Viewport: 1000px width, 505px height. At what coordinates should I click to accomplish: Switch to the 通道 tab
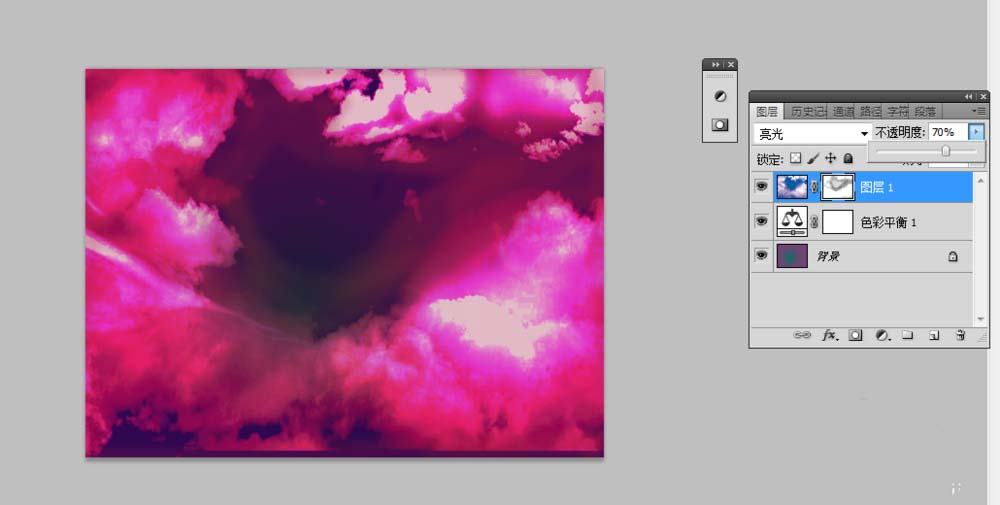pos(842,112)
